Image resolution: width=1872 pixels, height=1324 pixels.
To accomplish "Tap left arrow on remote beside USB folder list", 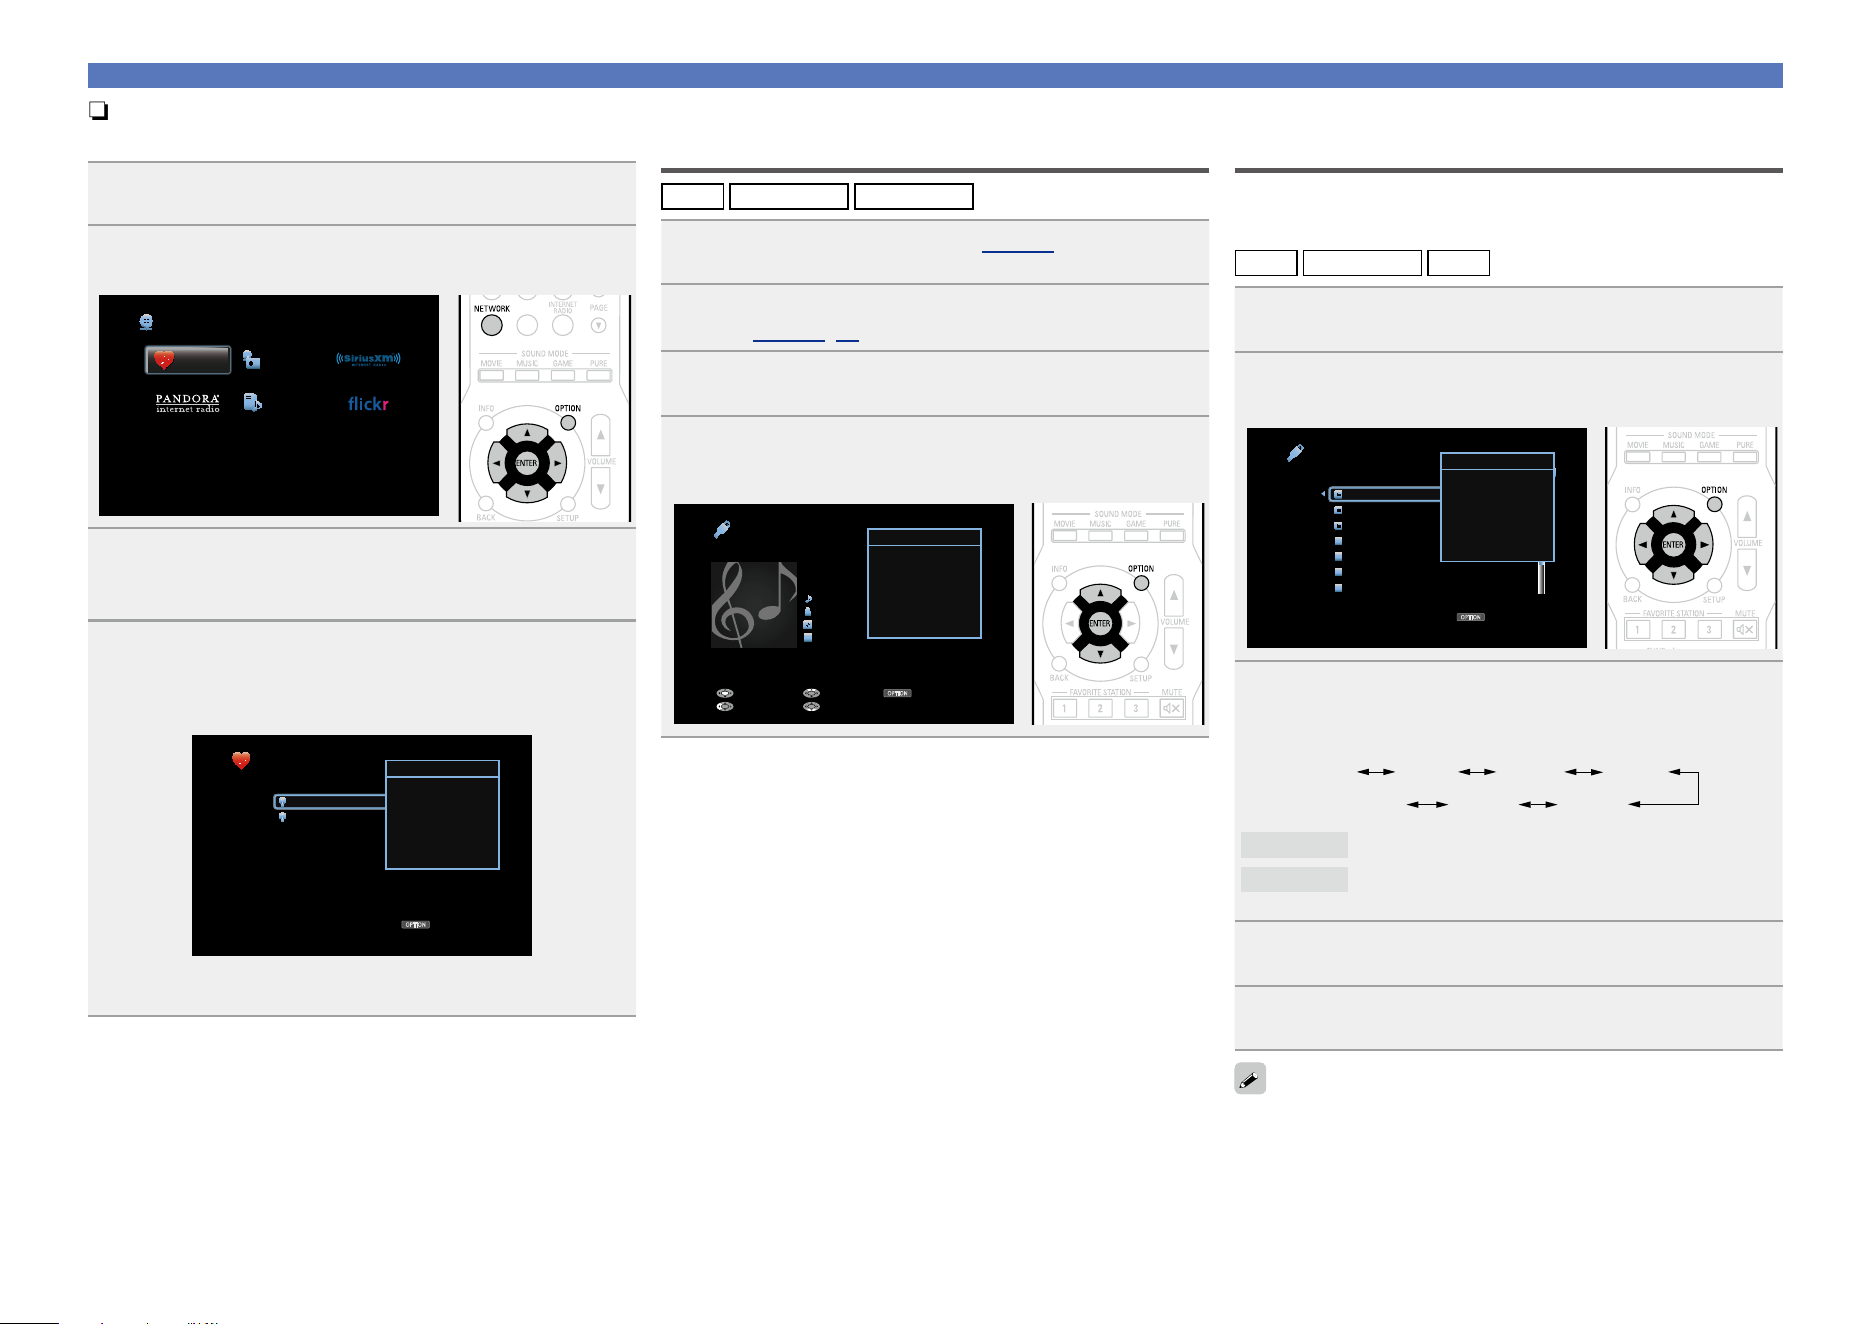I will (1644, 545).
